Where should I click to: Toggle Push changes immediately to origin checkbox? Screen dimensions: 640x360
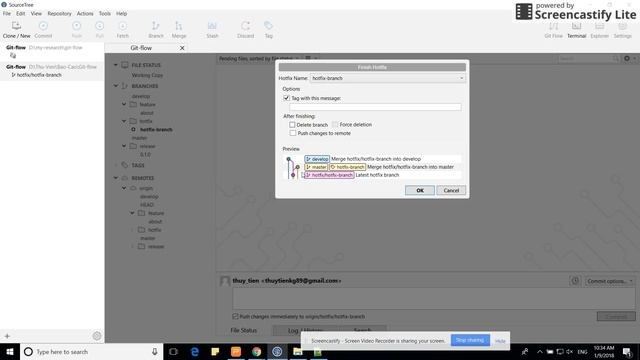point(235,316)
